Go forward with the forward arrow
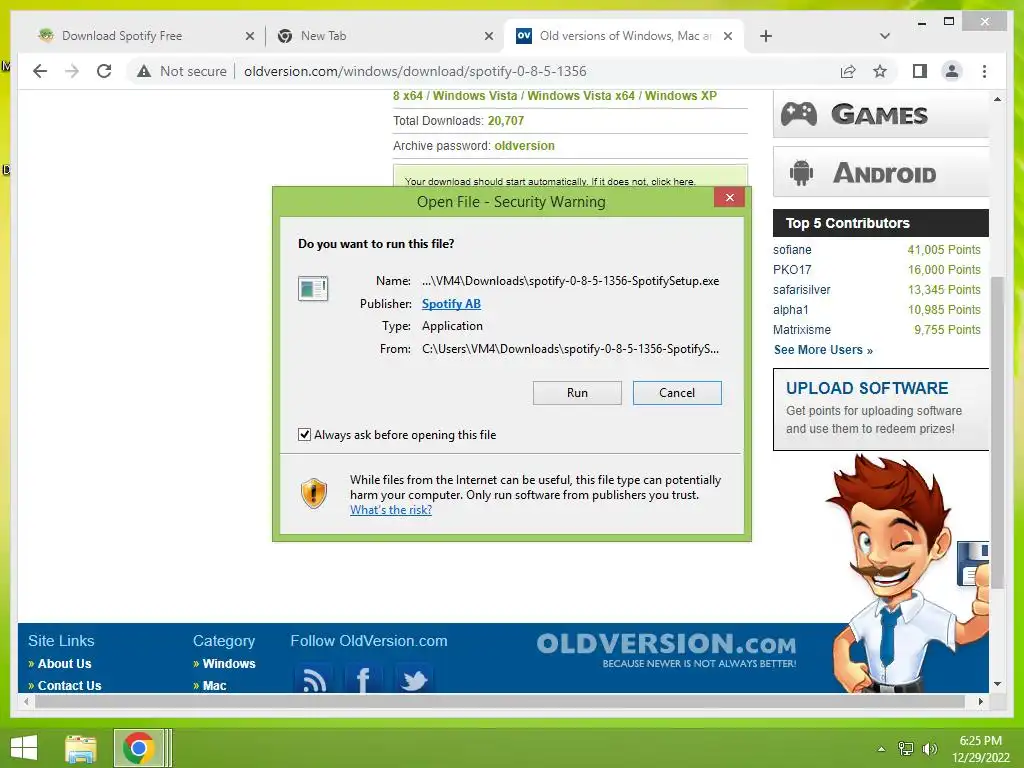Image resolution: width=1024 pixels, height=768 pixels. click(72, 71)
